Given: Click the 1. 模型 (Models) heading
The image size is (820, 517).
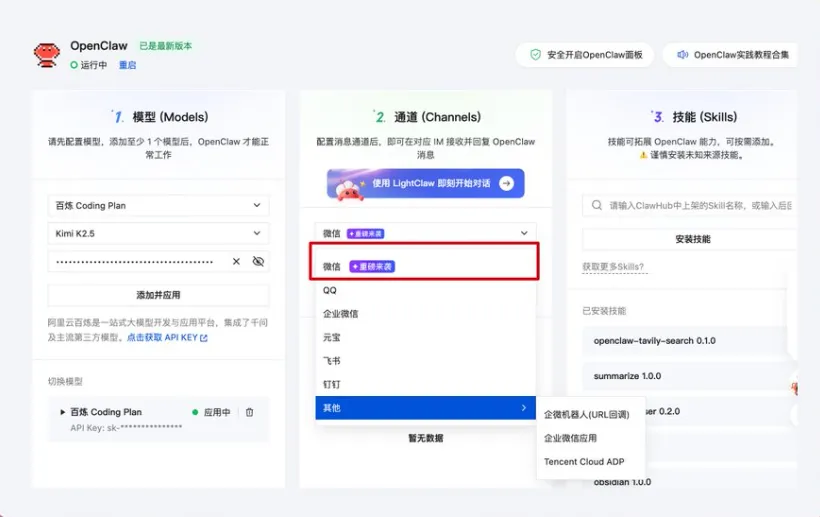Looking at the screenshot, I should pyautogui.click(x=159, y=117).
